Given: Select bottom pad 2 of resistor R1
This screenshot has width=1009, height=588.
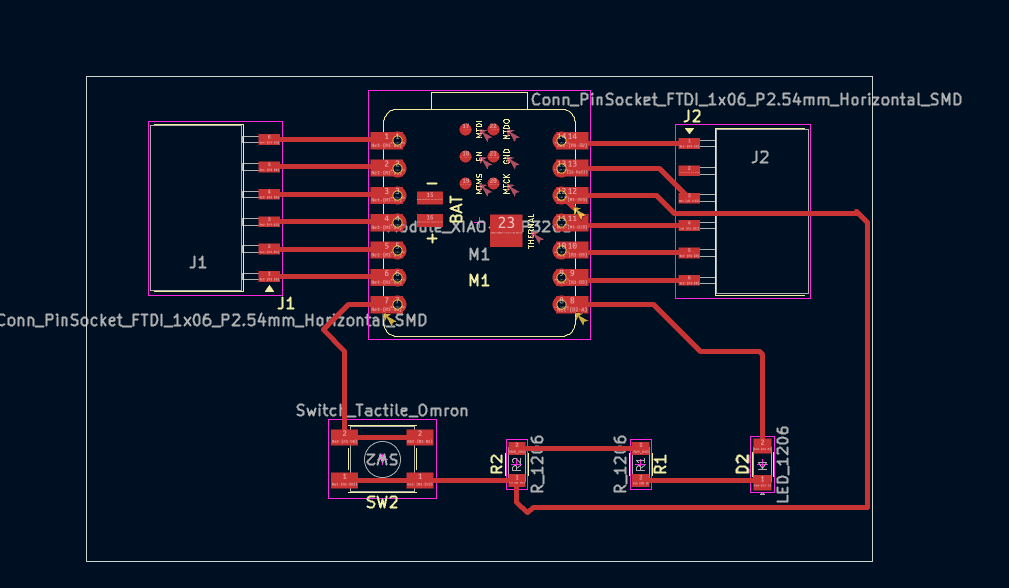Looking at the screenshot, I should pyautogui.click(x=640, y=481).
